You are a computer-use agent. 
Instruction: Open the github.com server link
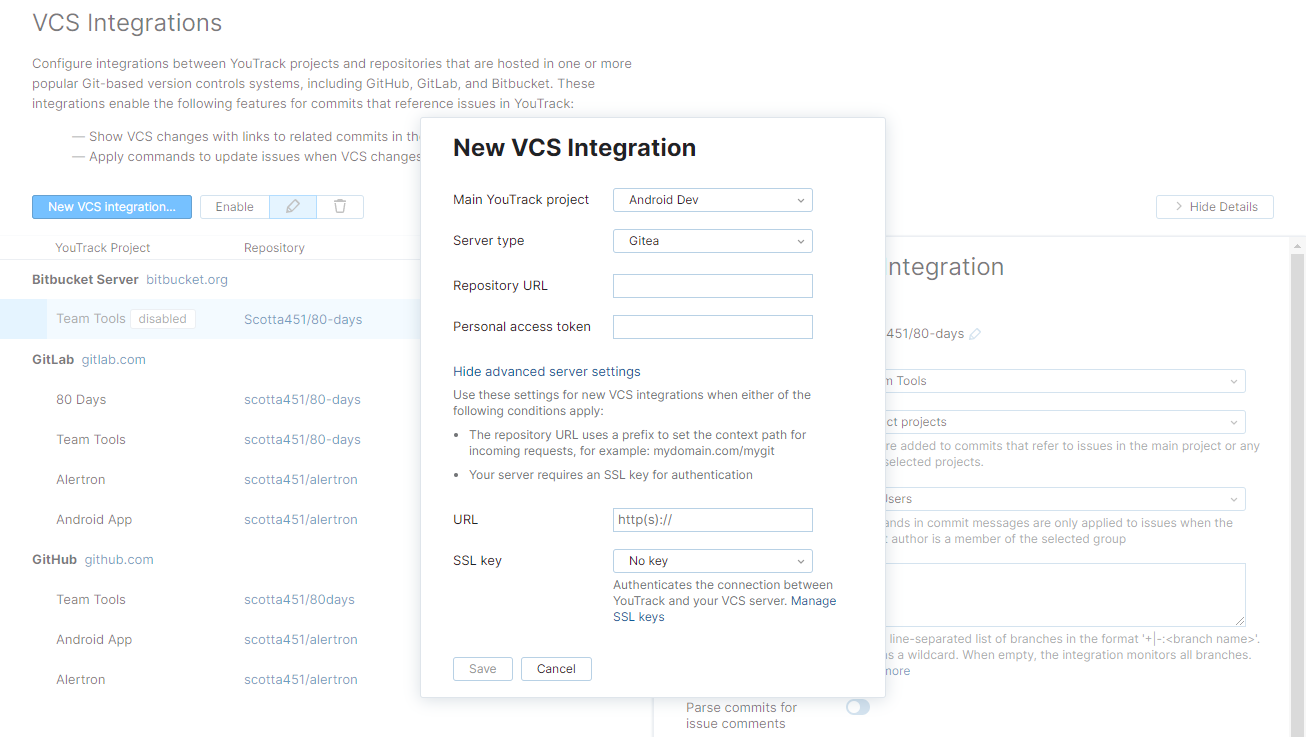pos(118,560)
